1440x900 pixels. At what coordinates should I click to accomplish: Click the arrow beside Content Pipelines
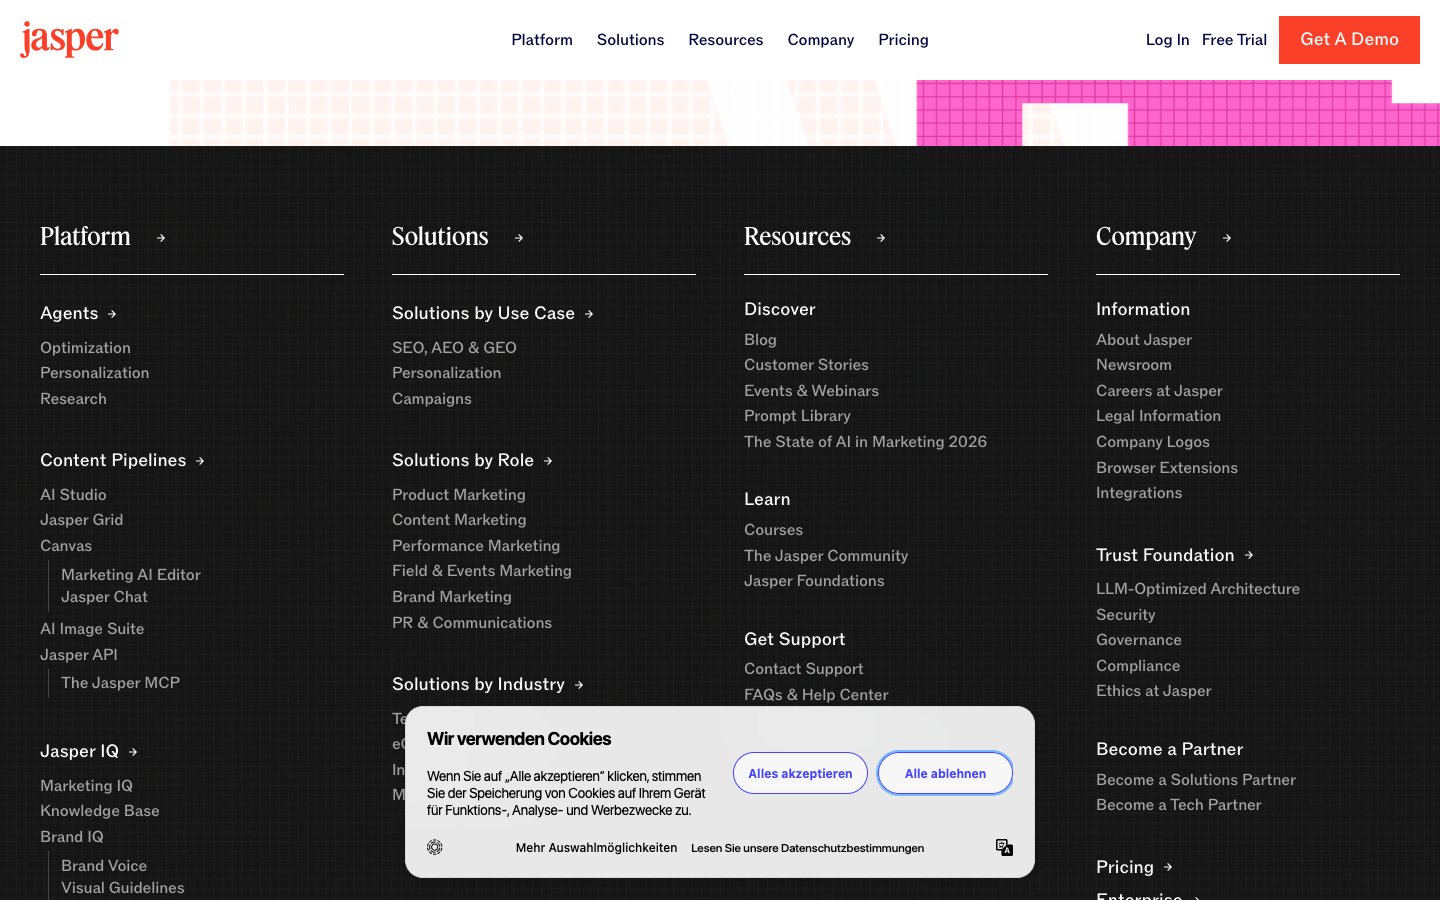(200, 461)
